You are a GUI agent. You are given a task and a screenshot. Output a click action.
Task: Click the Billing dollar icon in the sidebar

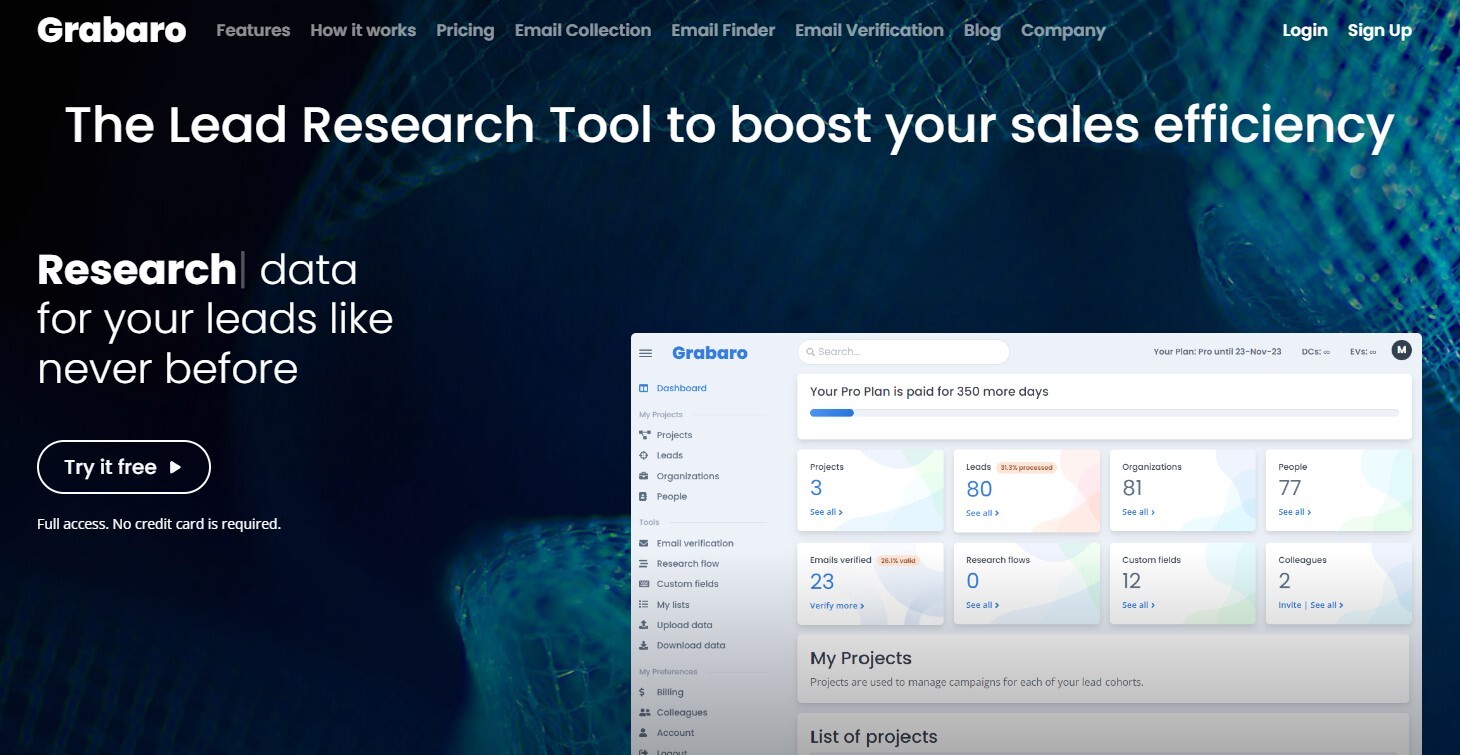click(643, 692)
